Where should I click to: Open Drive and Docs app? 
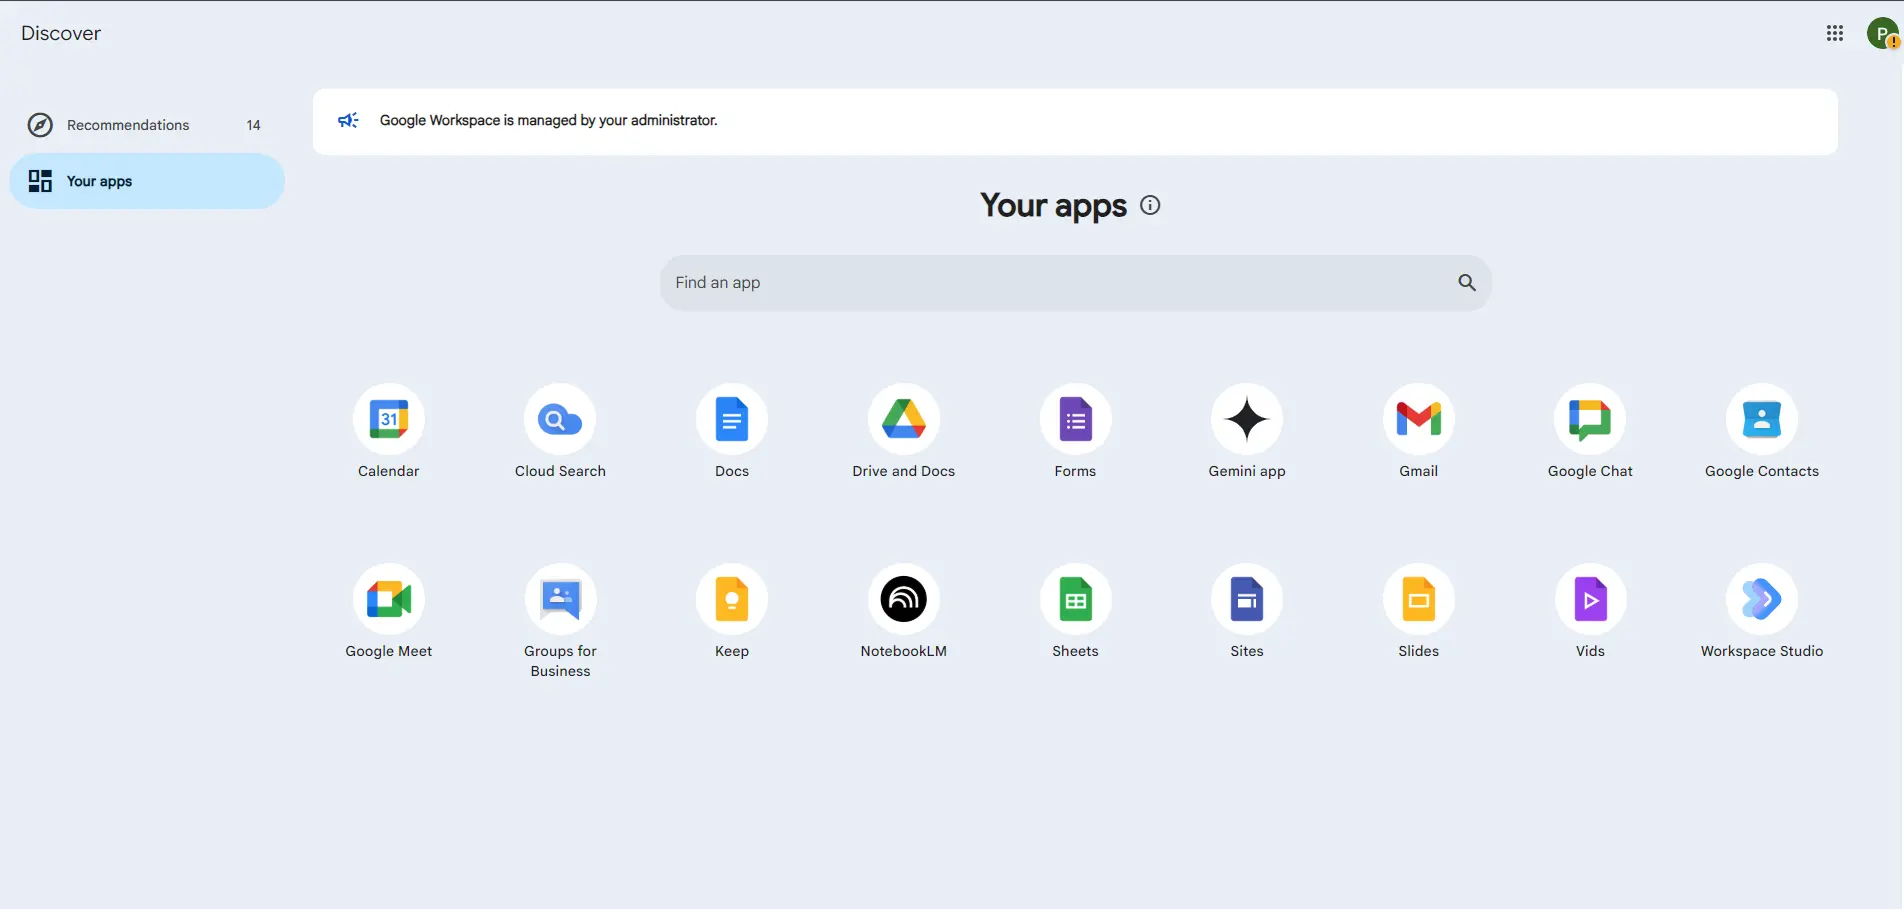click(x=904, y=419)
